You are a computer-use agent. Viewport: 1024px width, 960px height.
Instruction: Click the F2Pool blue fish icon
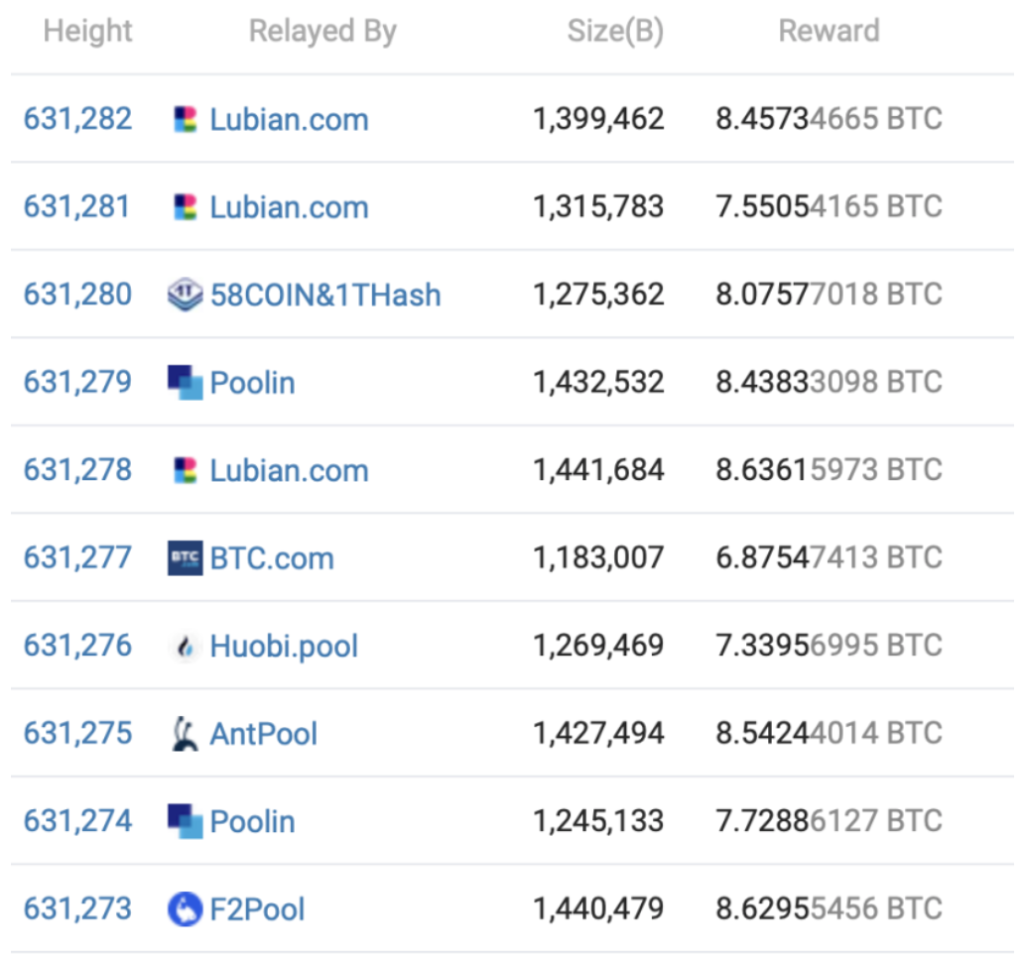185,909
